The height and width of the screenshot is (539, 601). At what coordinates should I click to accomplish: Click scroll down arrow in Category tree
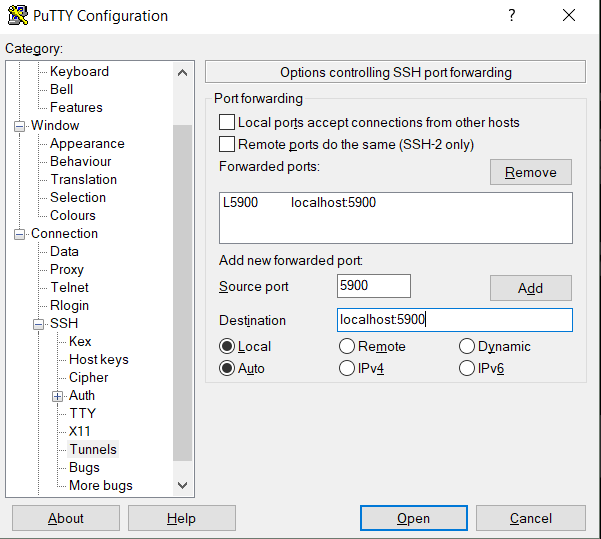click(182, 485)
